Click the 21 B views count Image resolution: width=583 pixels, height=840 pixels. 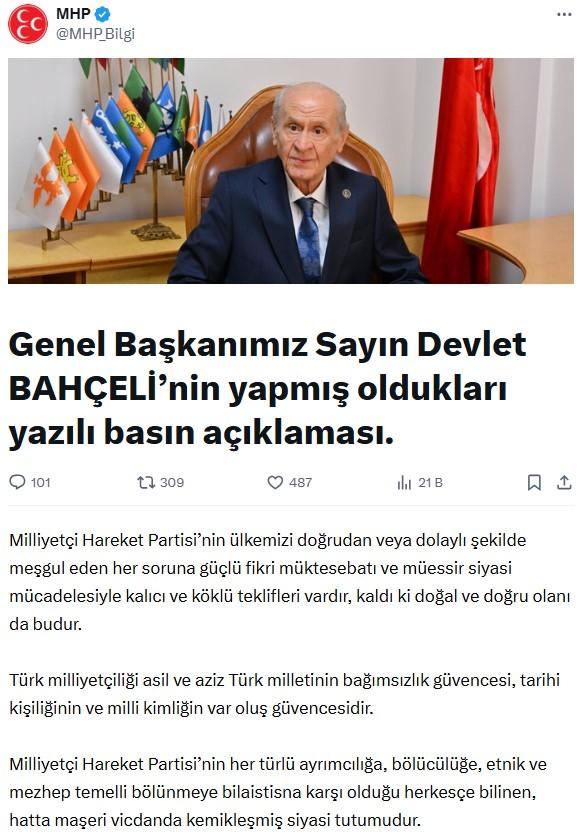pos(430,483)
